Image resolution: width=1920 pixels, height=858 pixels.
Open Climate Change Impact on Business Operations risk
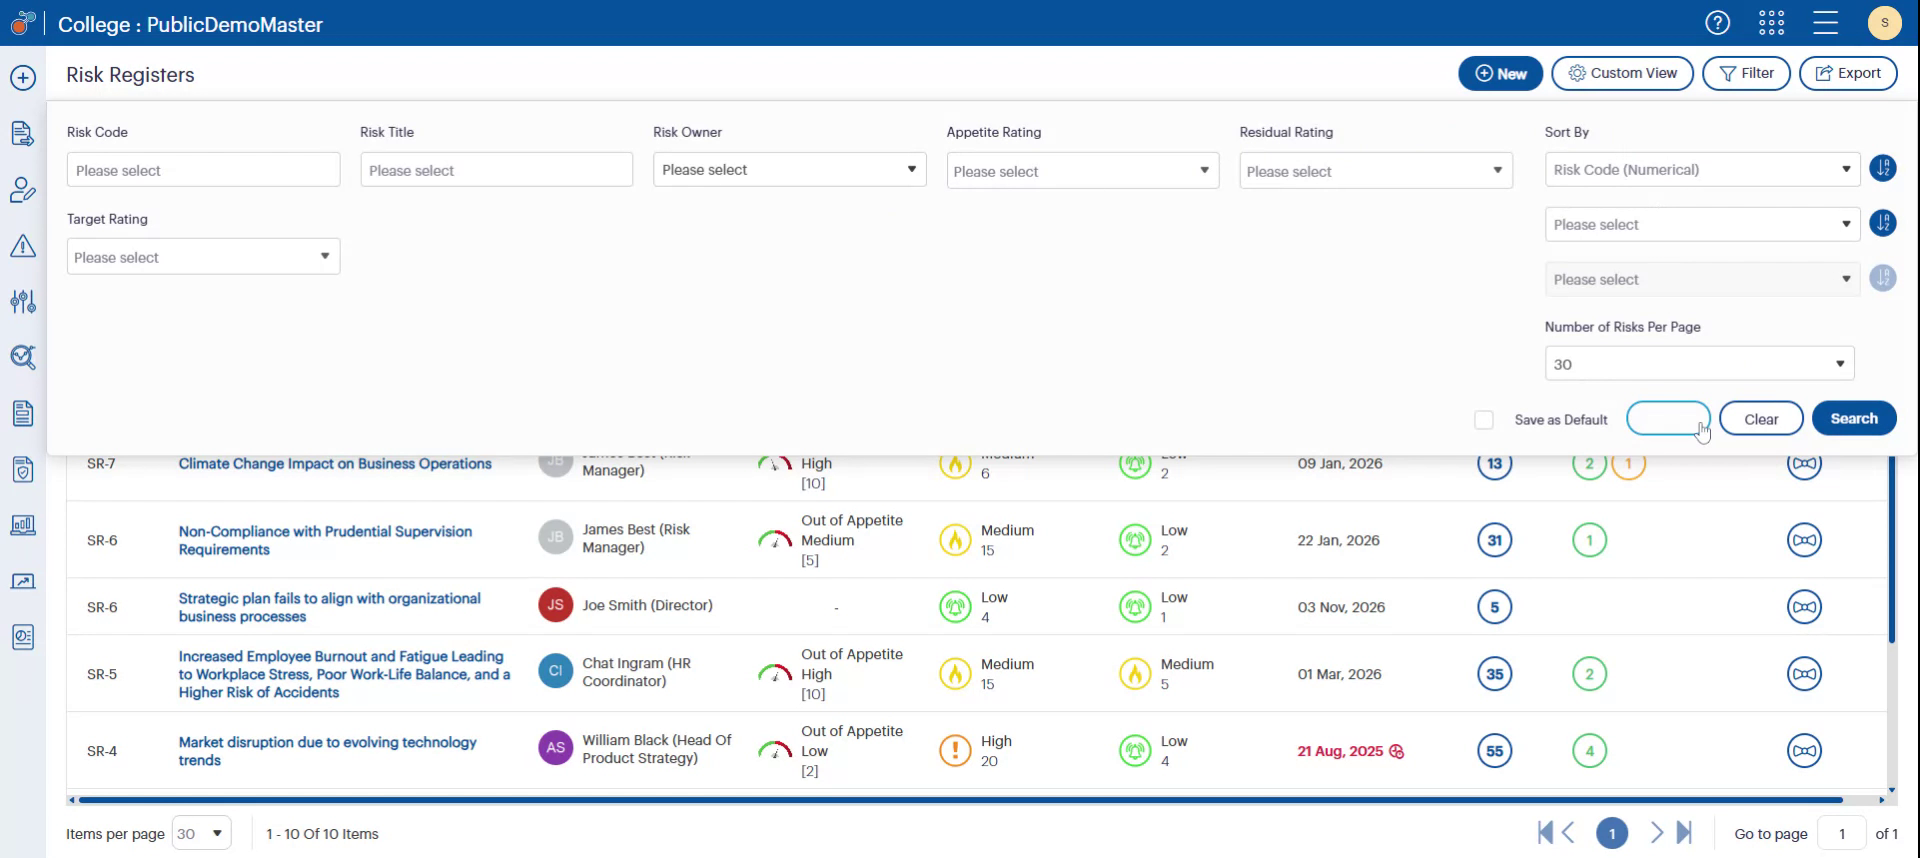[x=335, y=464]
